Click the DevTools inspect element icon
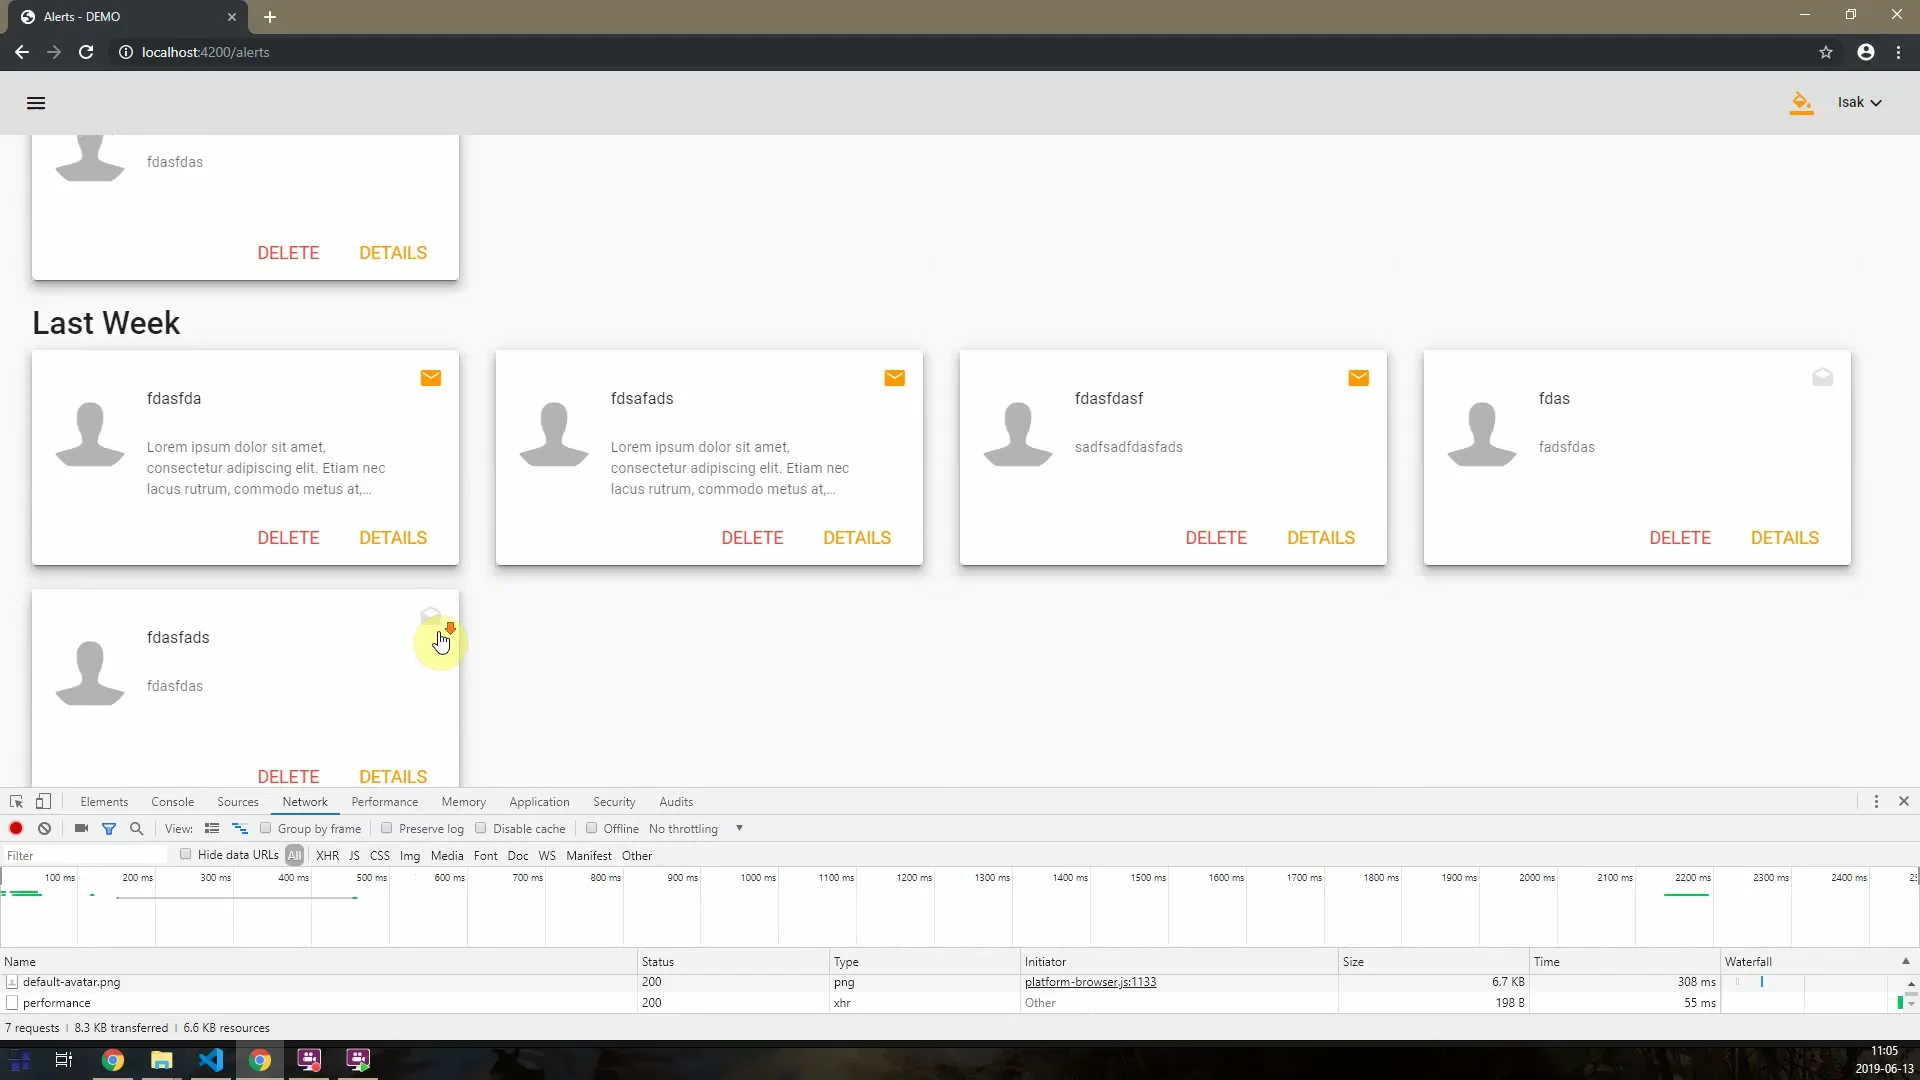Screen dimensions: 1920x1080 [16, 802]
